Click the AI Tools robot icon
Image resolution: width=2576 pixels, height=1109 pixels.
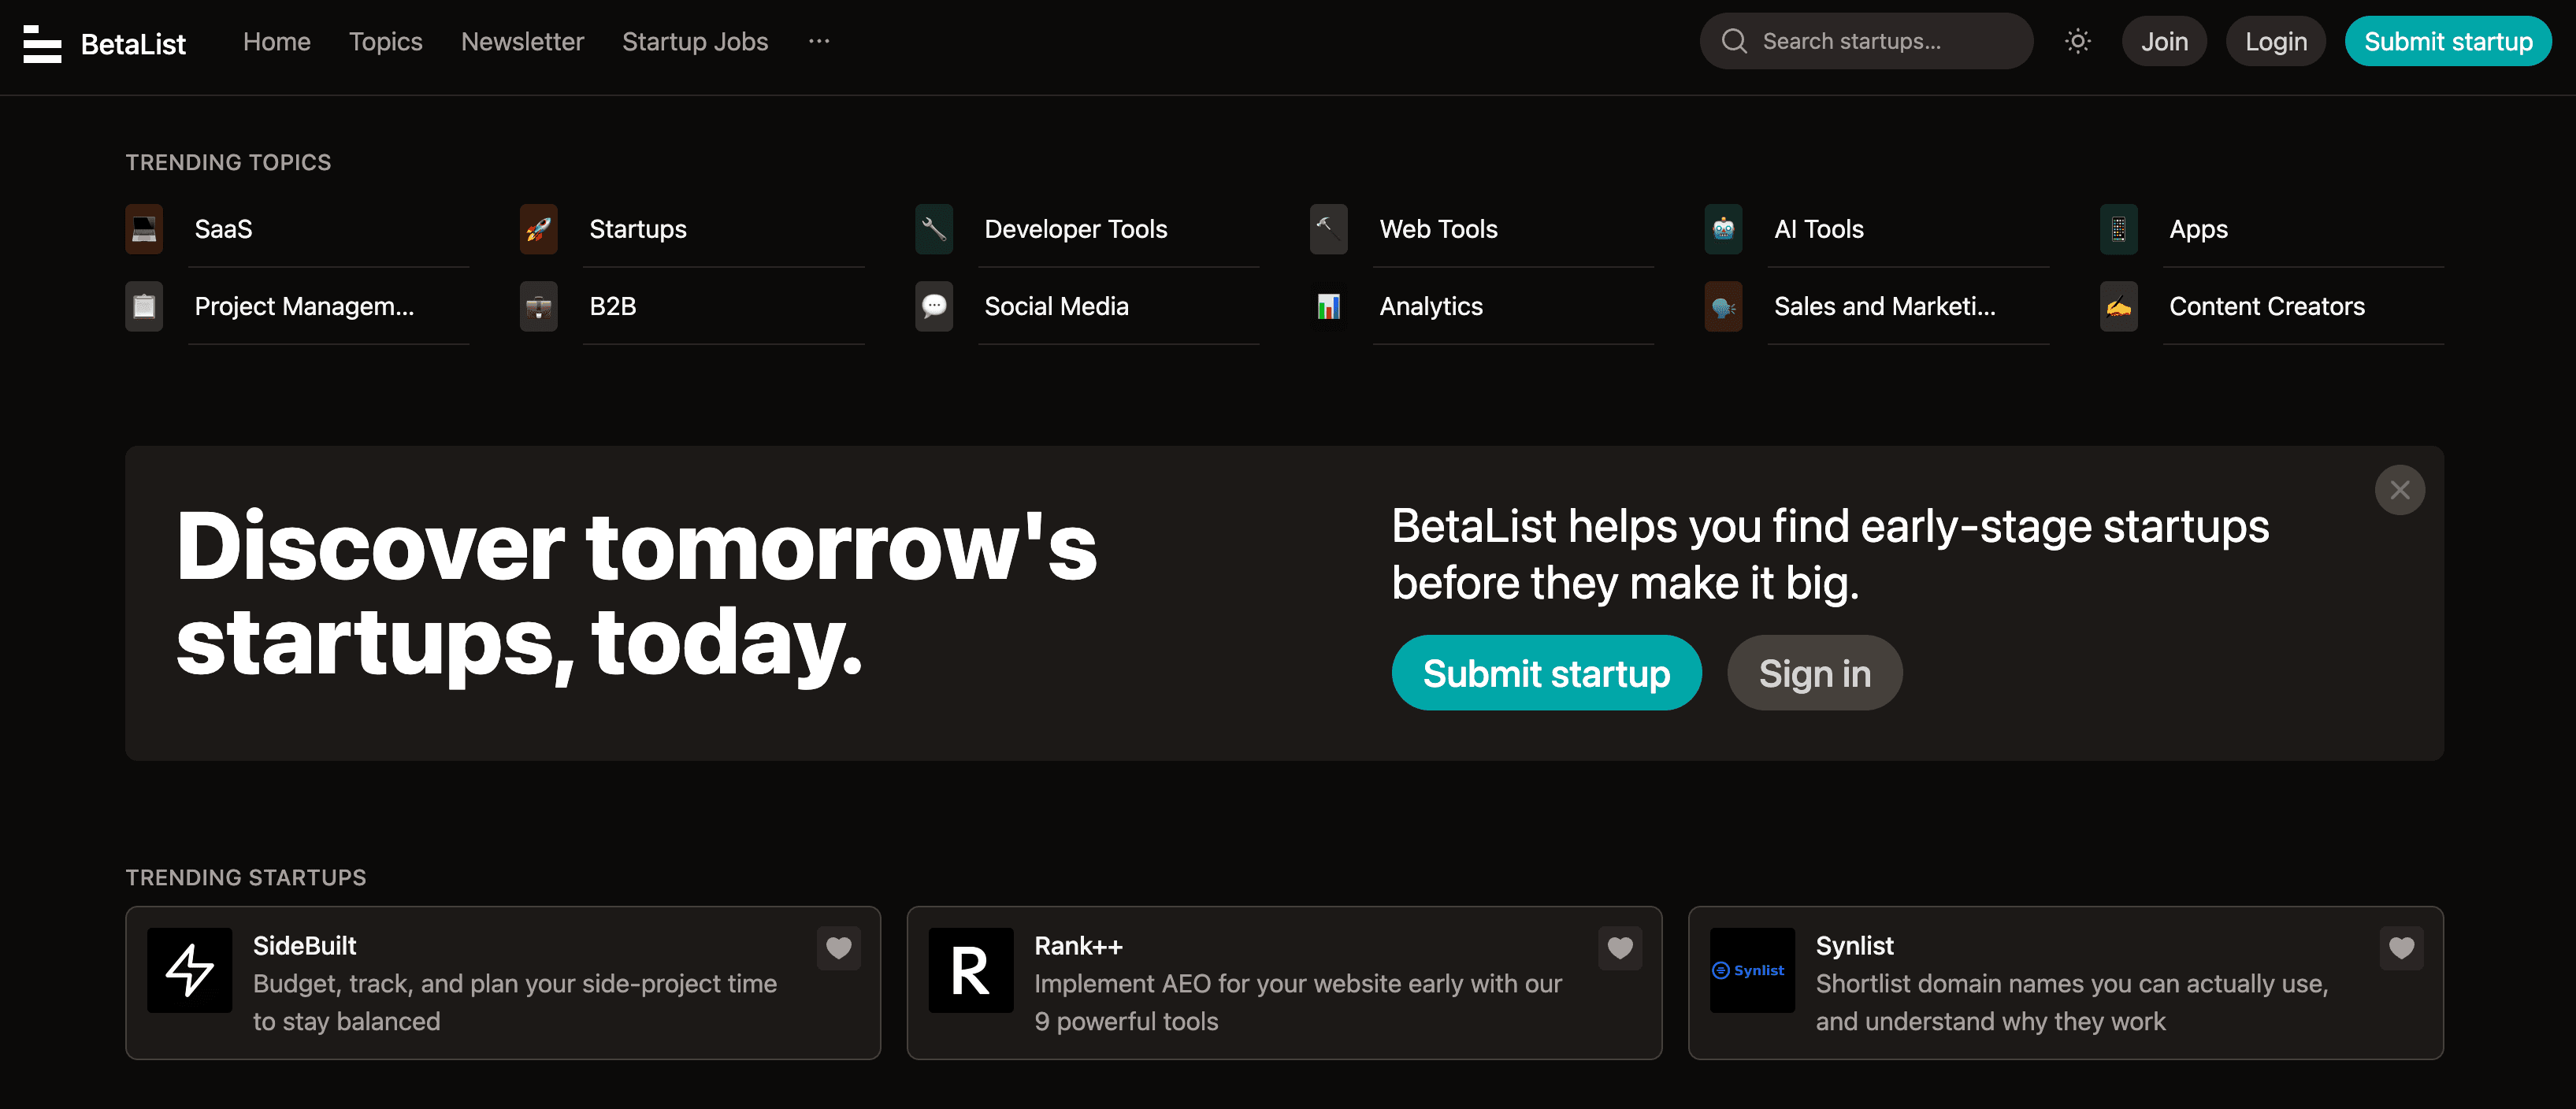click(x=1724, y=229)
